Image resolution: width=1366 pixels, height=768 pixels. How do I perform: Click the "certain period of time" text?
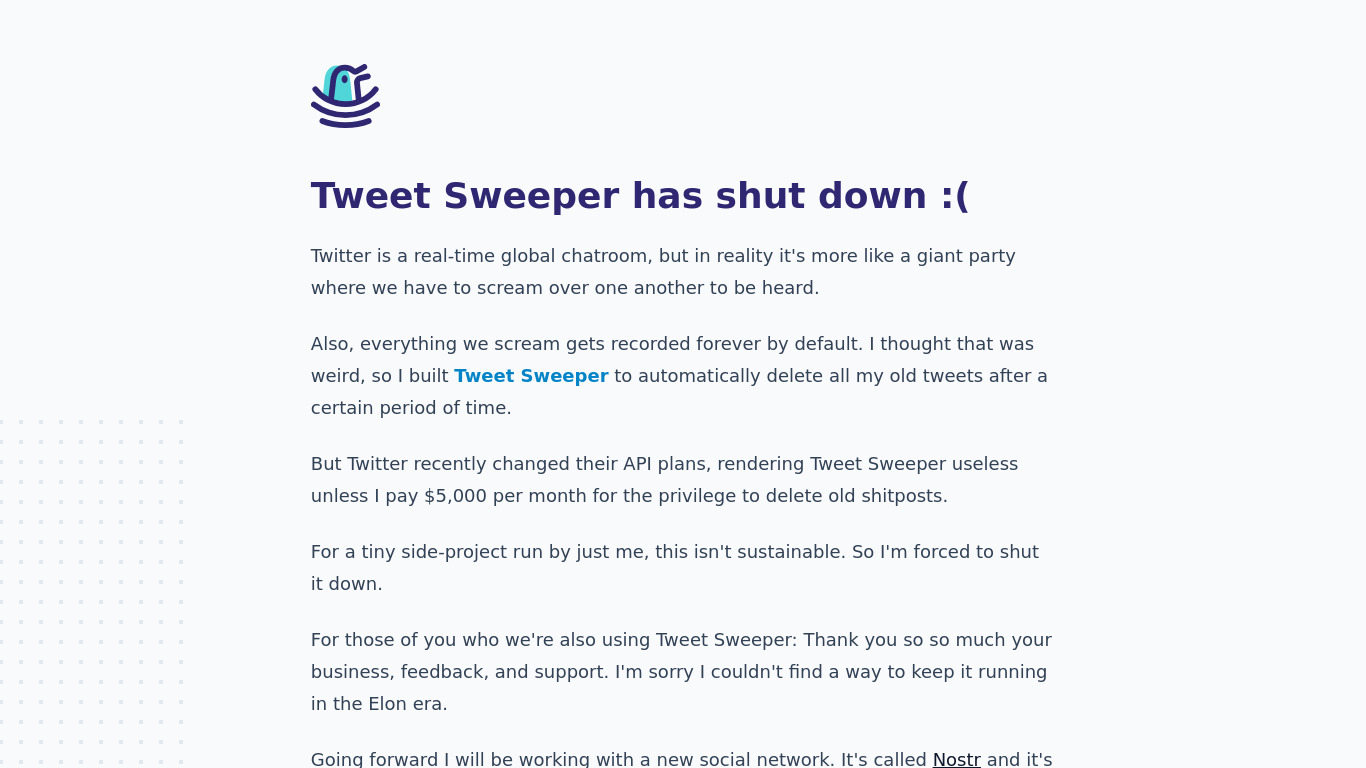410,408
